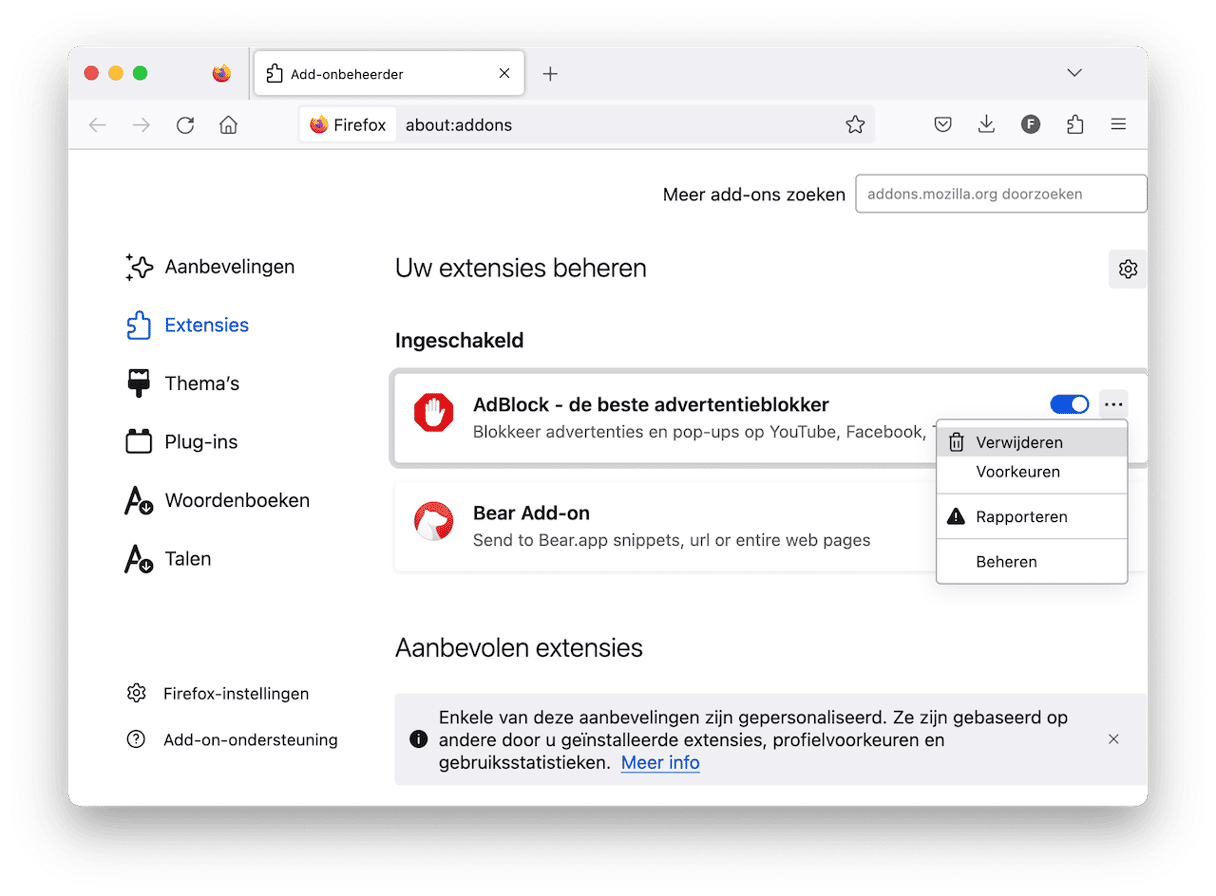1216x896 pixels.
Task: Select Voorkeuren in the AdBlock menu
Action: (1017, 472)
